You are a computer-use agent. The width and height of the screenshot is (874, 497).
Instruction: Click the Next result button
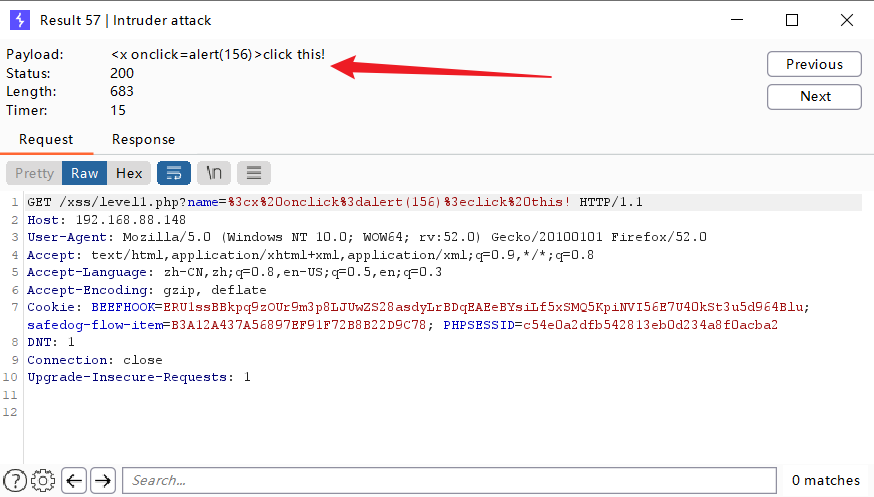pos(814,96)
